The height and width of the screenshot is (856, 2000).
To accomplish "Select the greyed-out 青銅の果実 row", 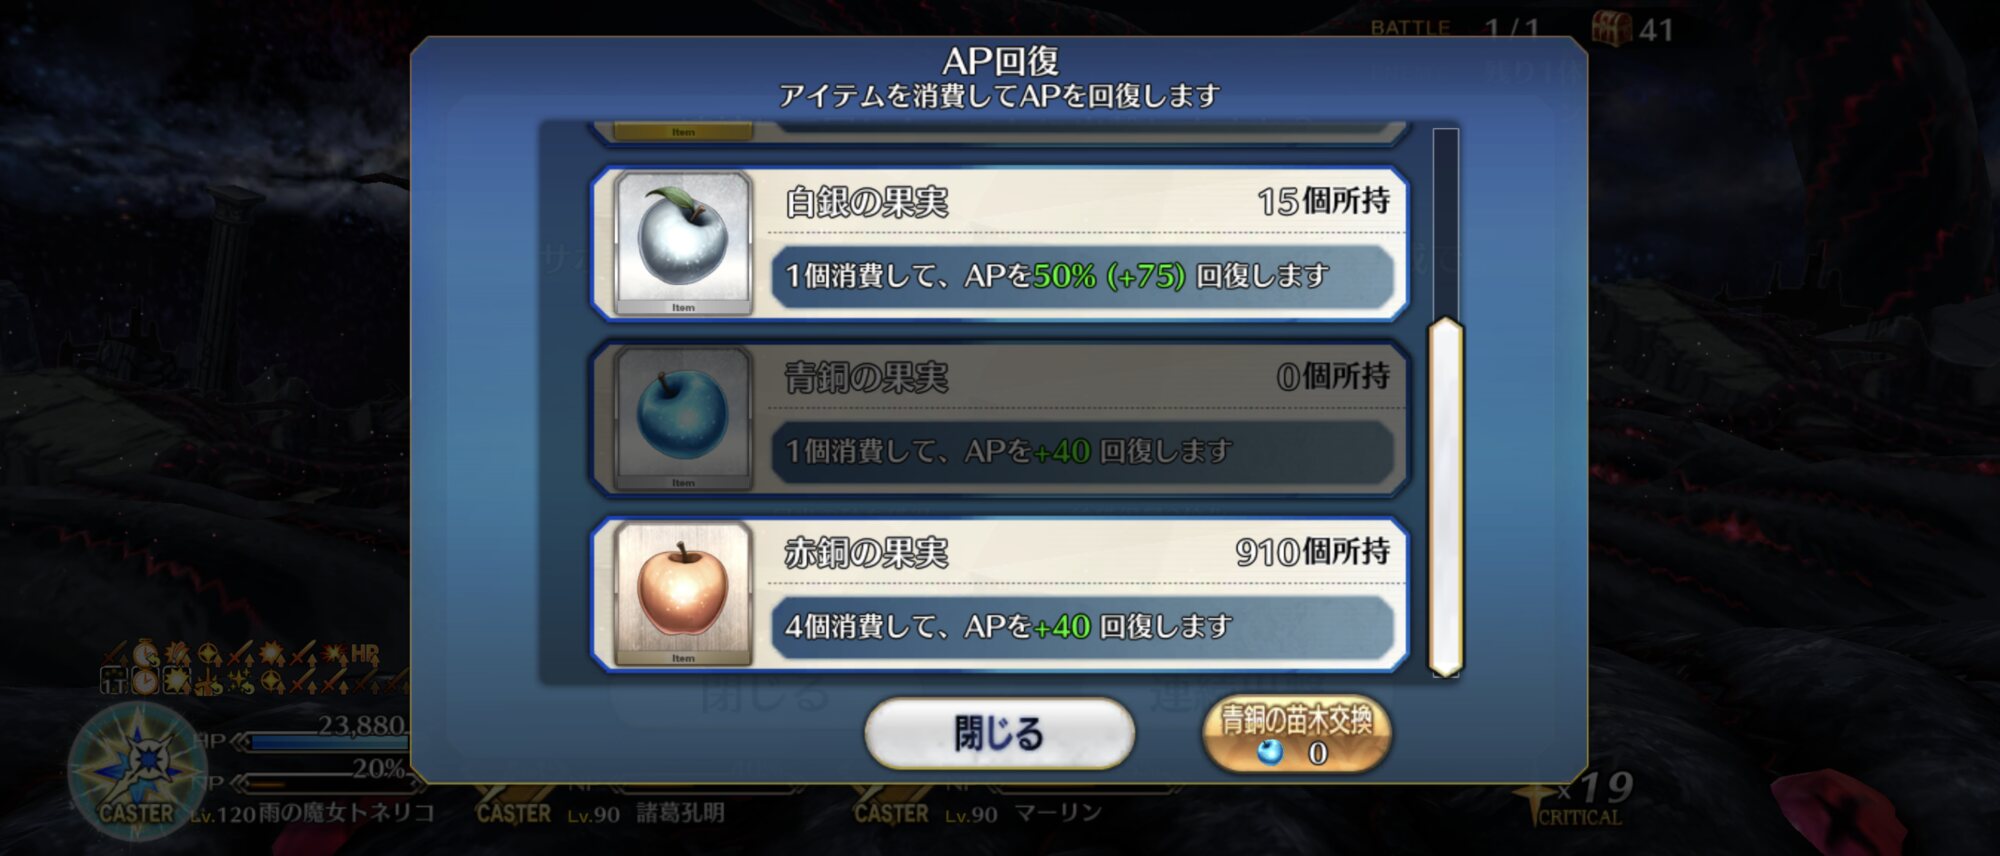I will pos(1000,418).
